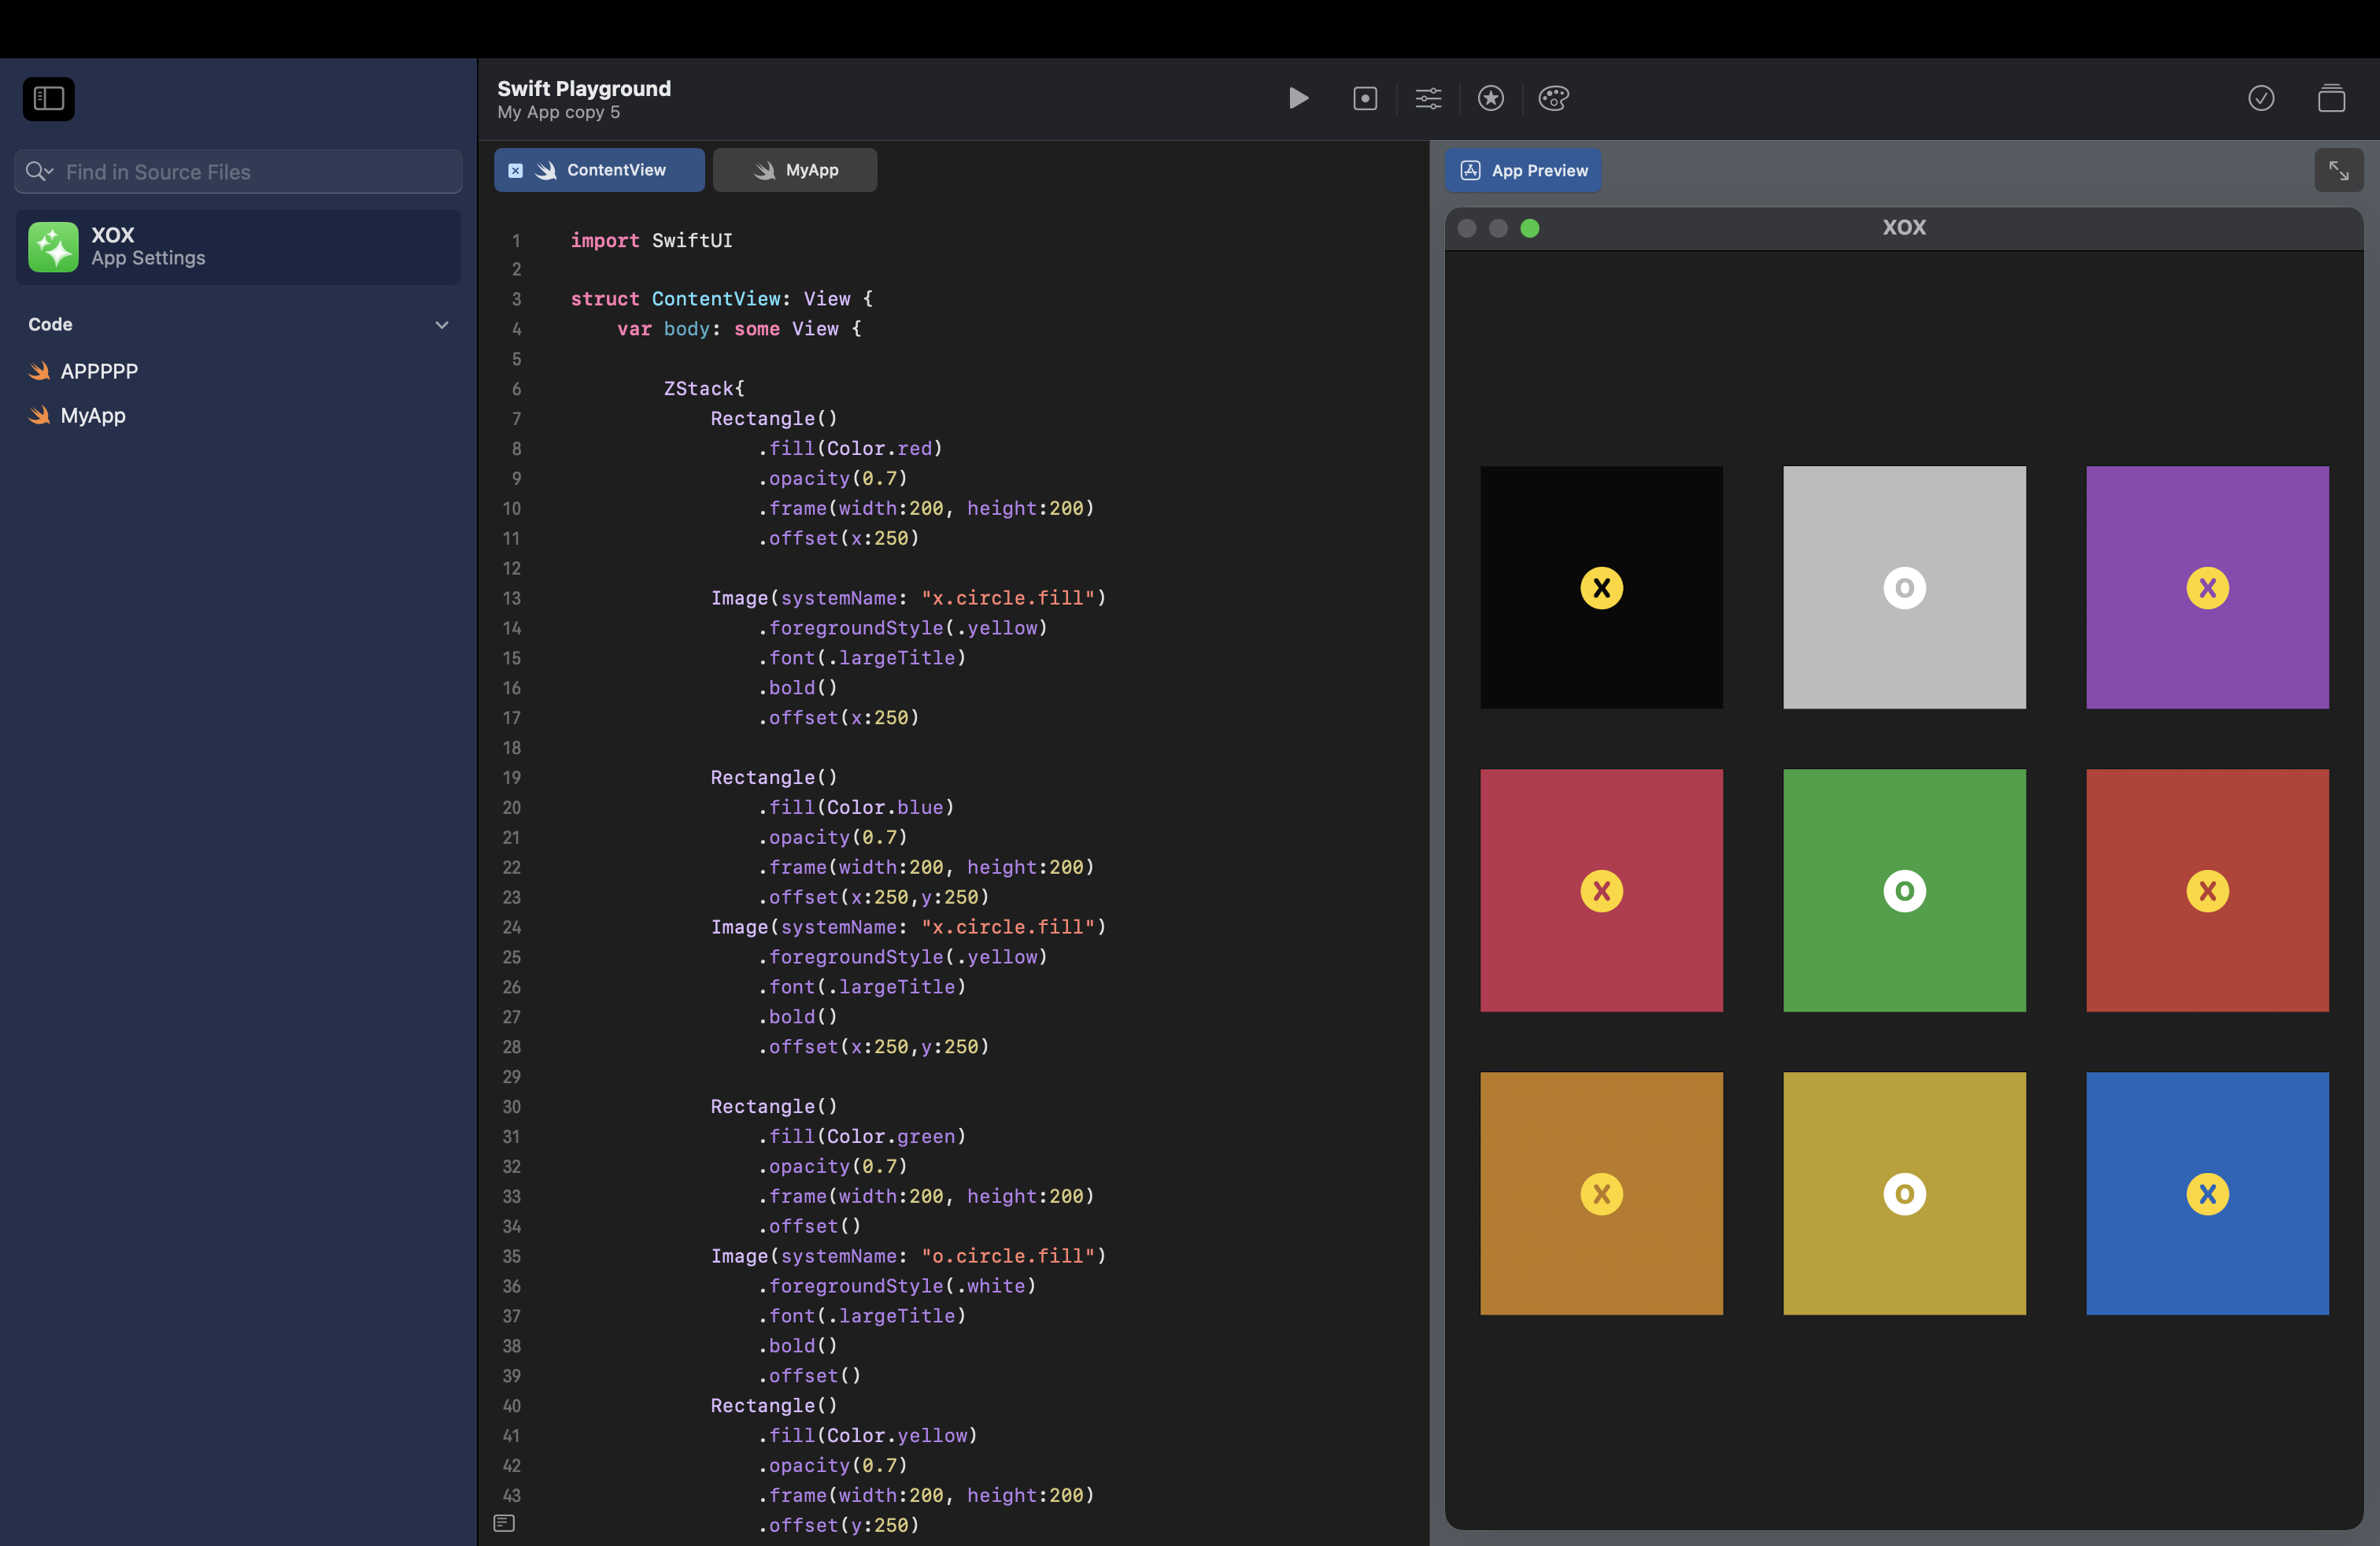Click the star badge icon in toolbar
2380x1546 pixels.
point(1491,98)
